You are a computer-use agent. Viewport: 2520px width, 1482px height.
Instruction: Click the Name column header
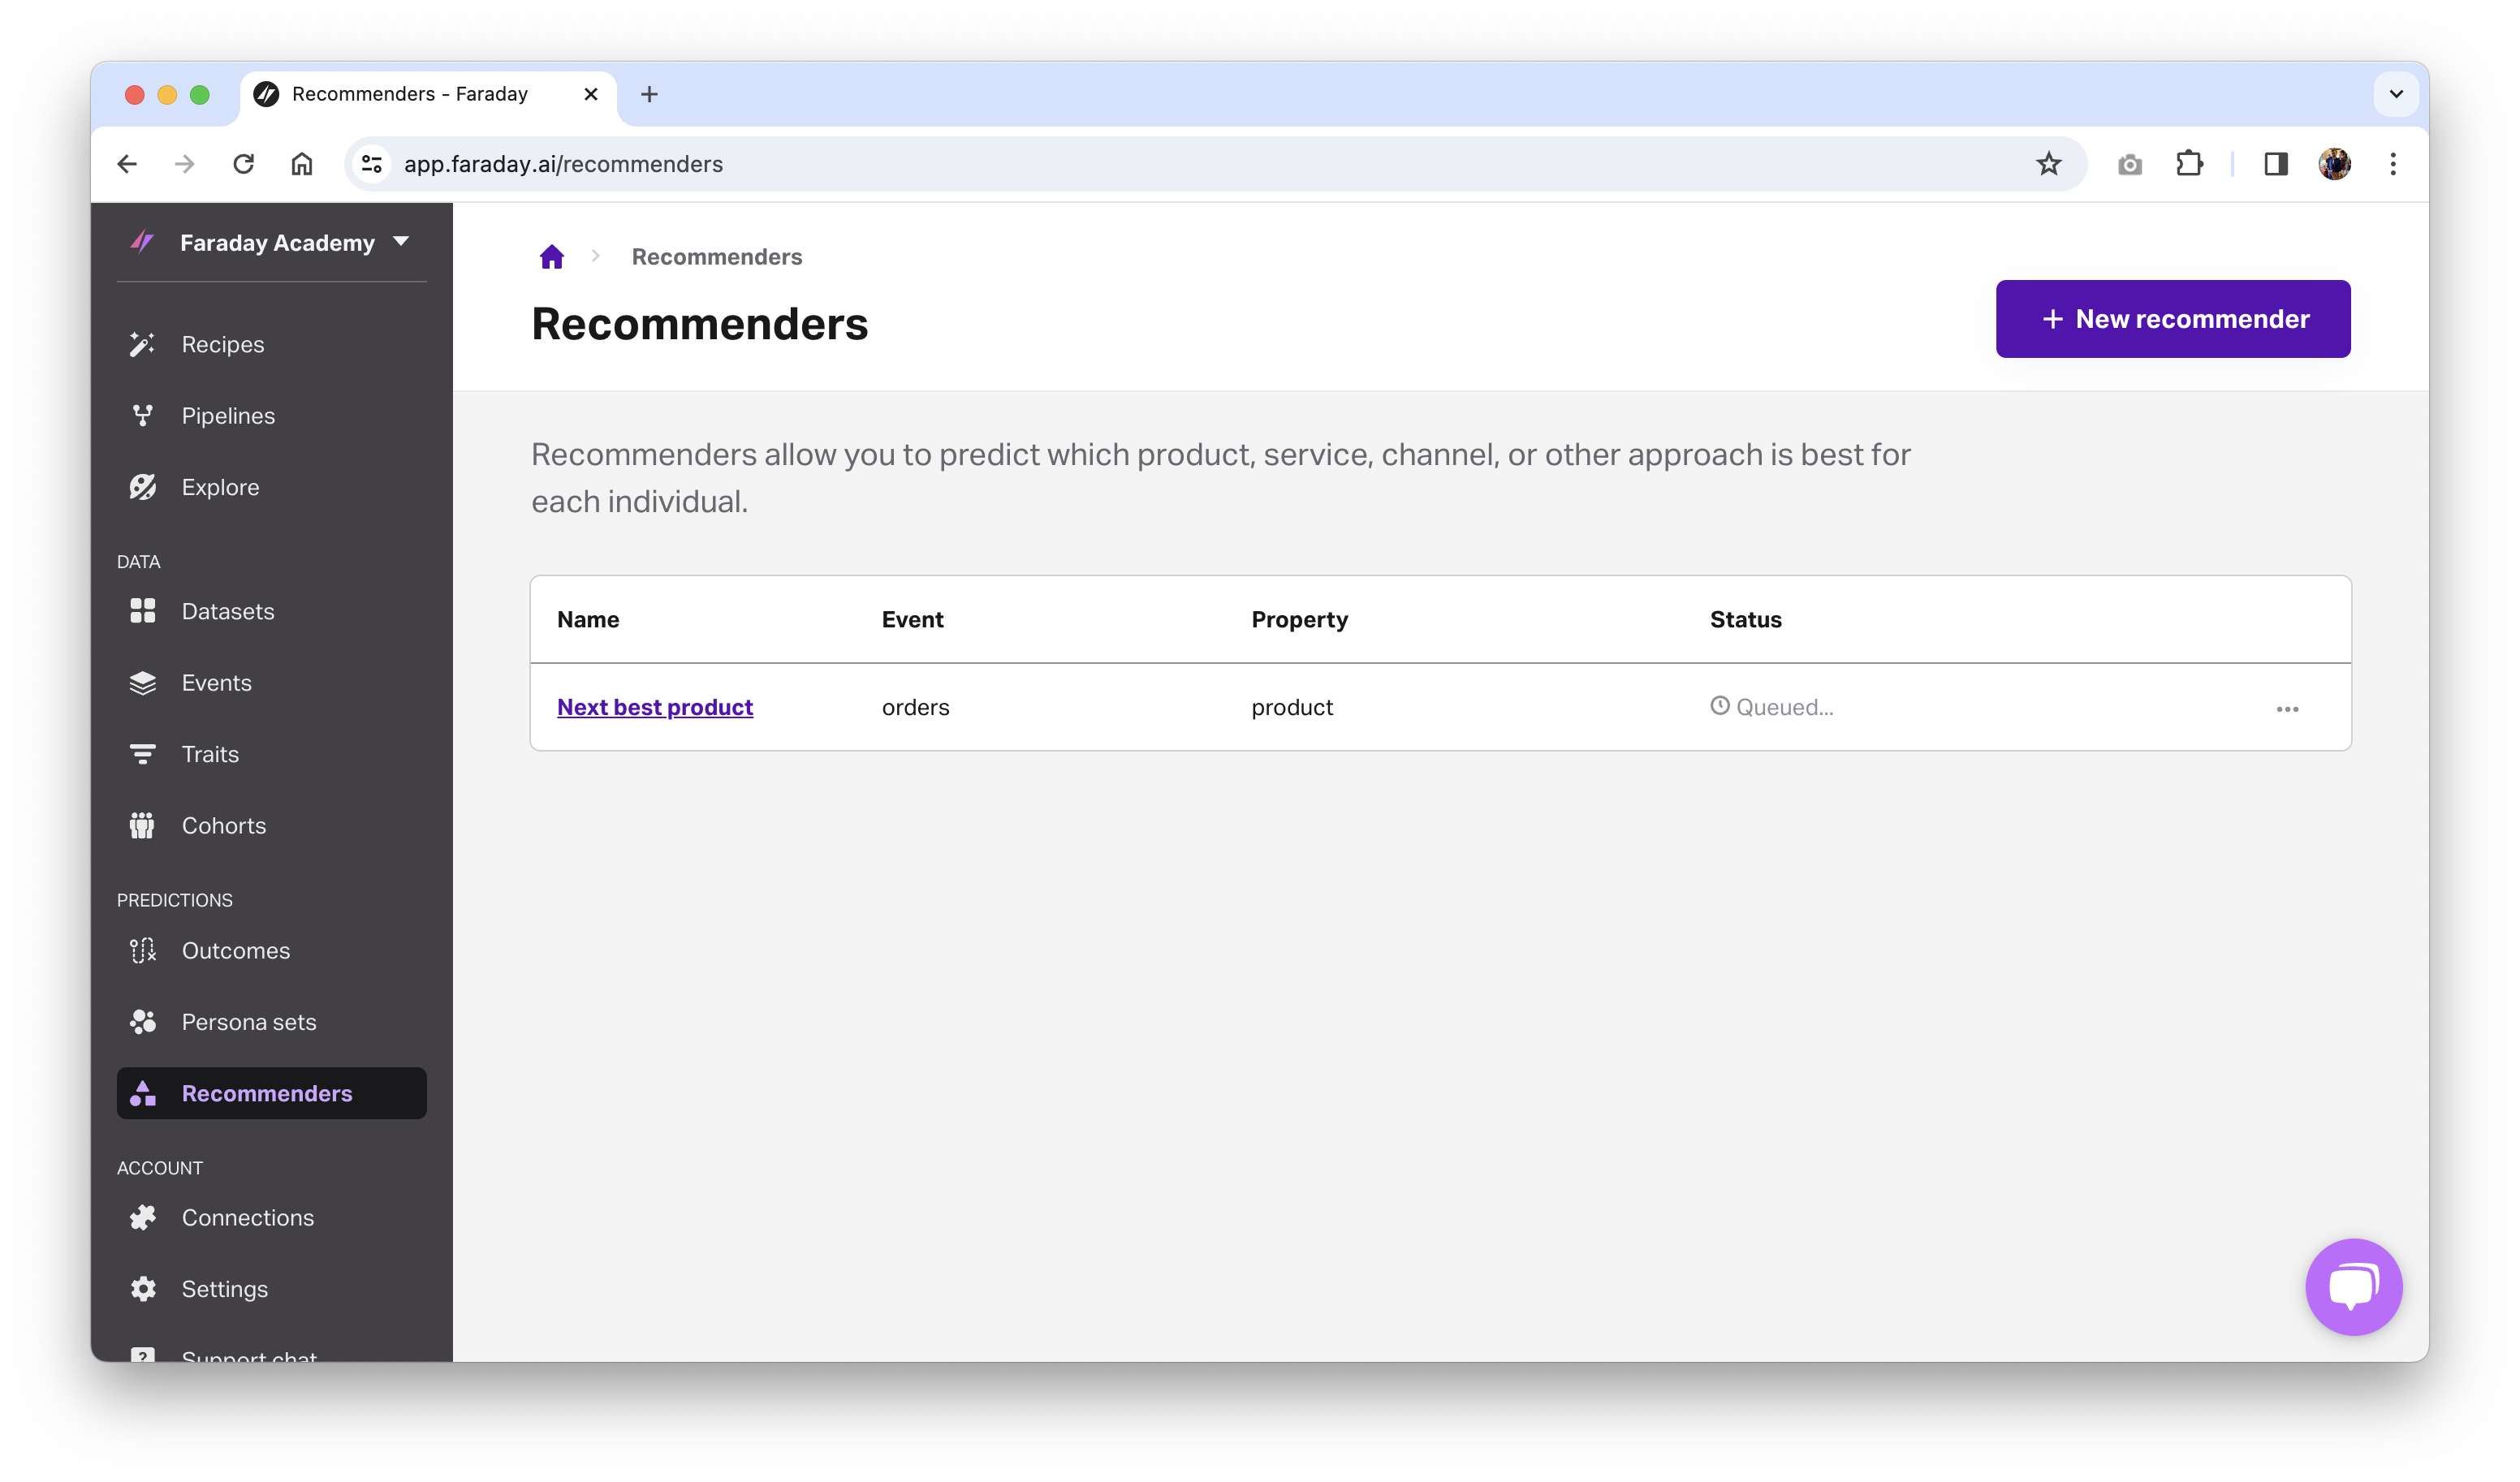click(x=588, y=620)
